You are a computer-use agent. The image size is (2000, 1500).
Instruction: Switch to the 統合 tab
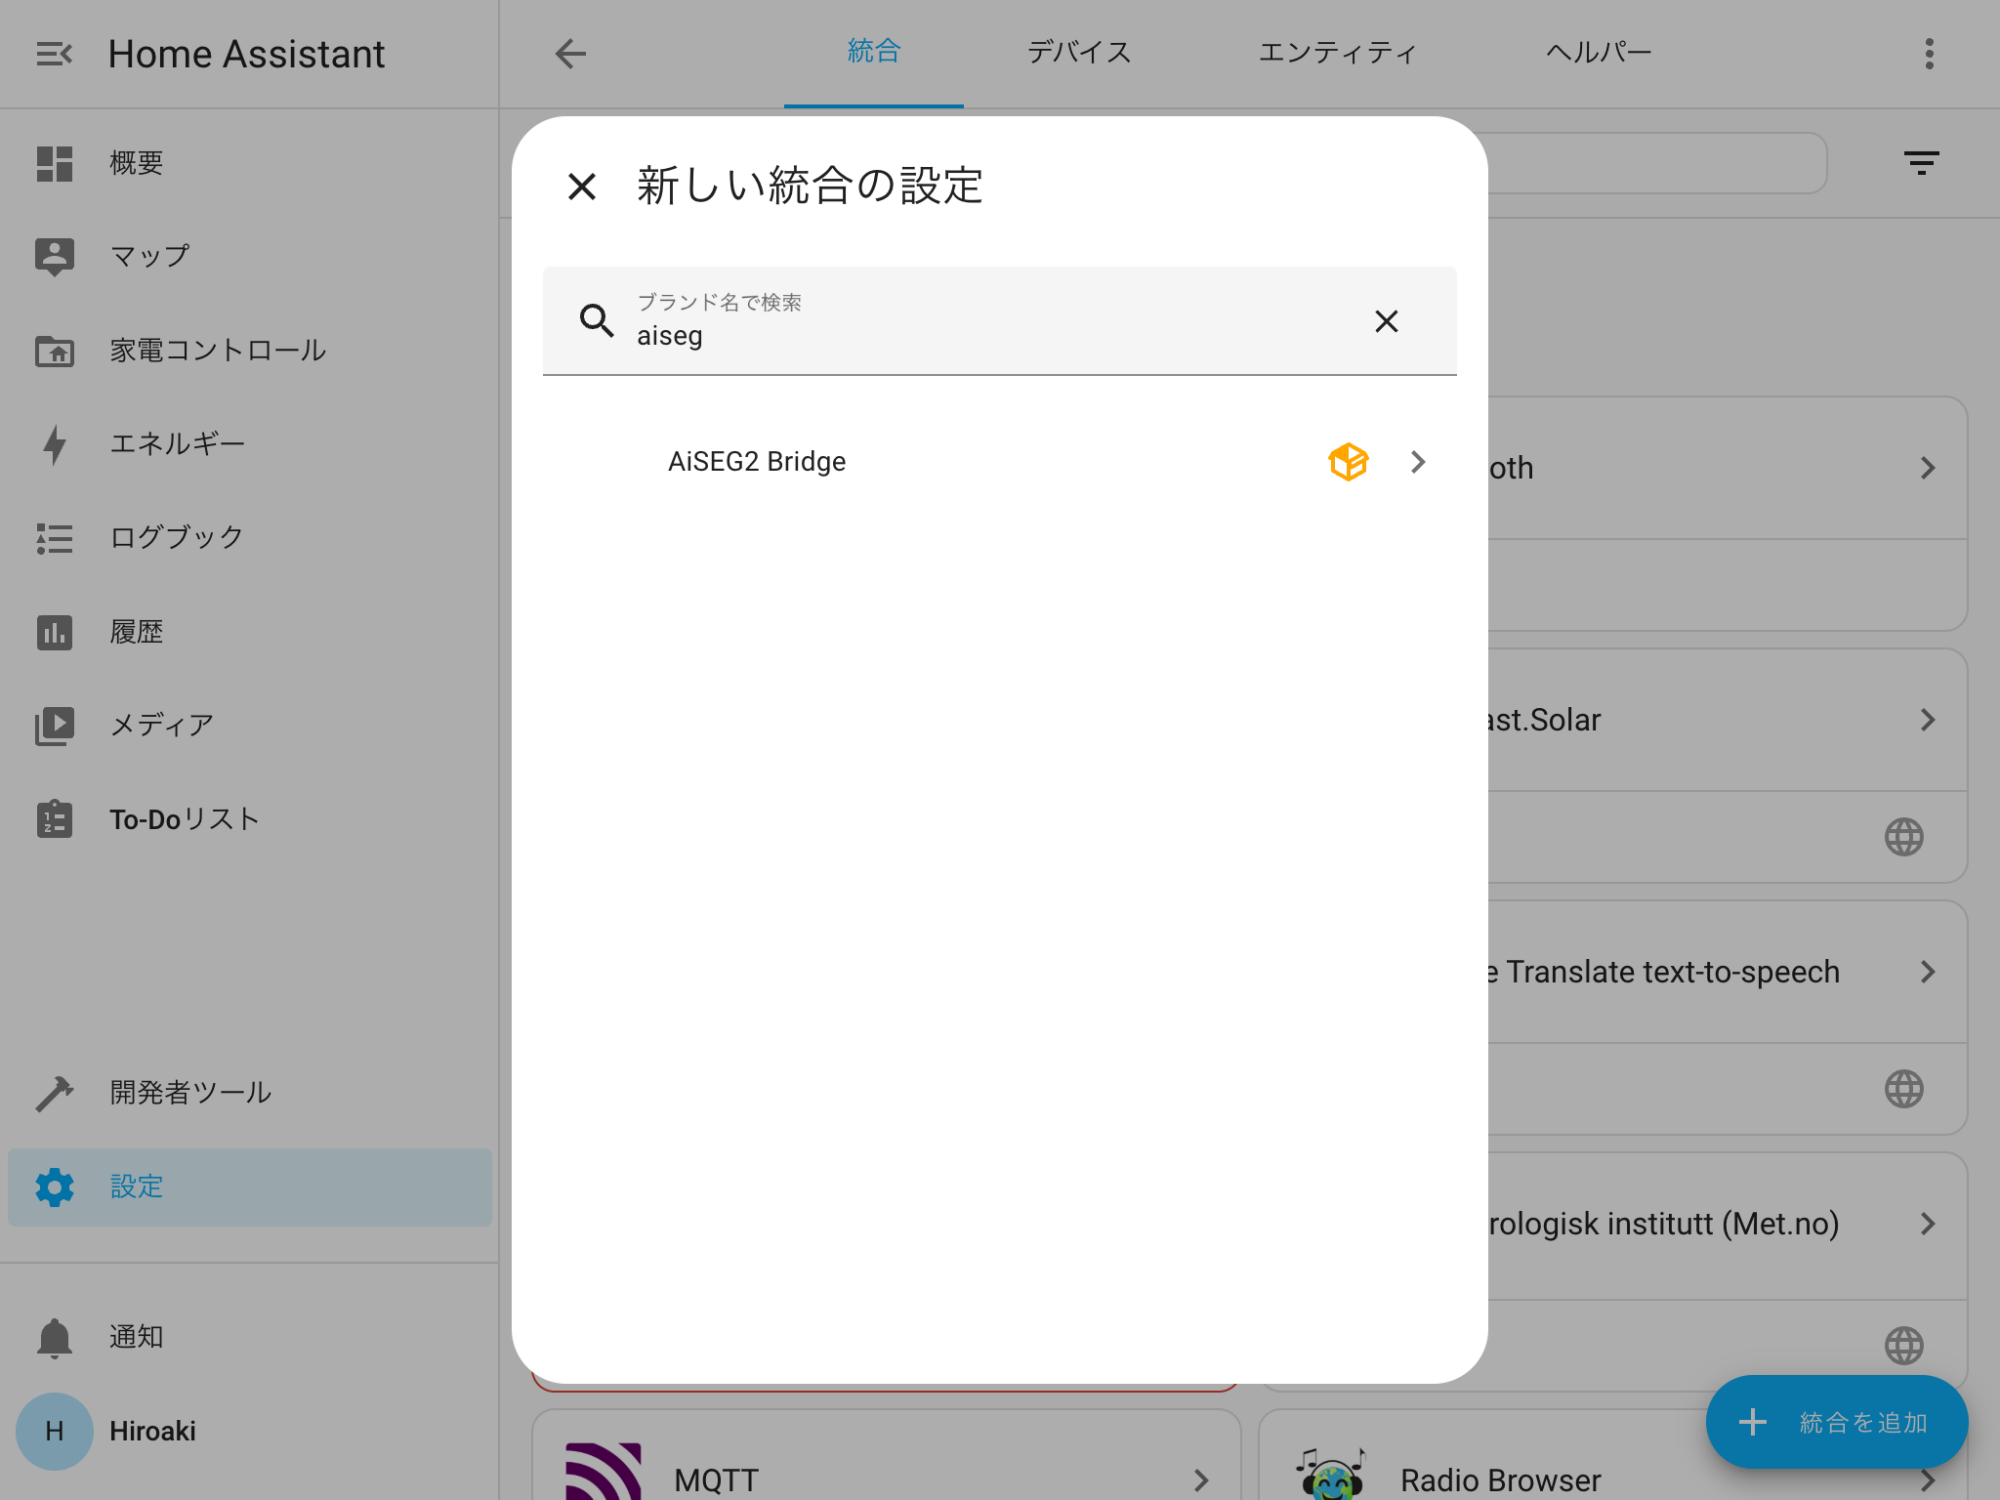[x=874, y=52]
